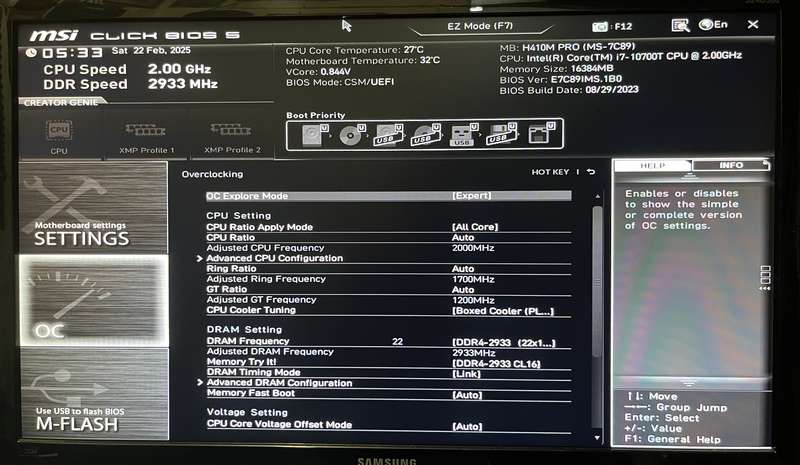
Task: Select first hard disk boot priority icon
Action: click(314, 135)
